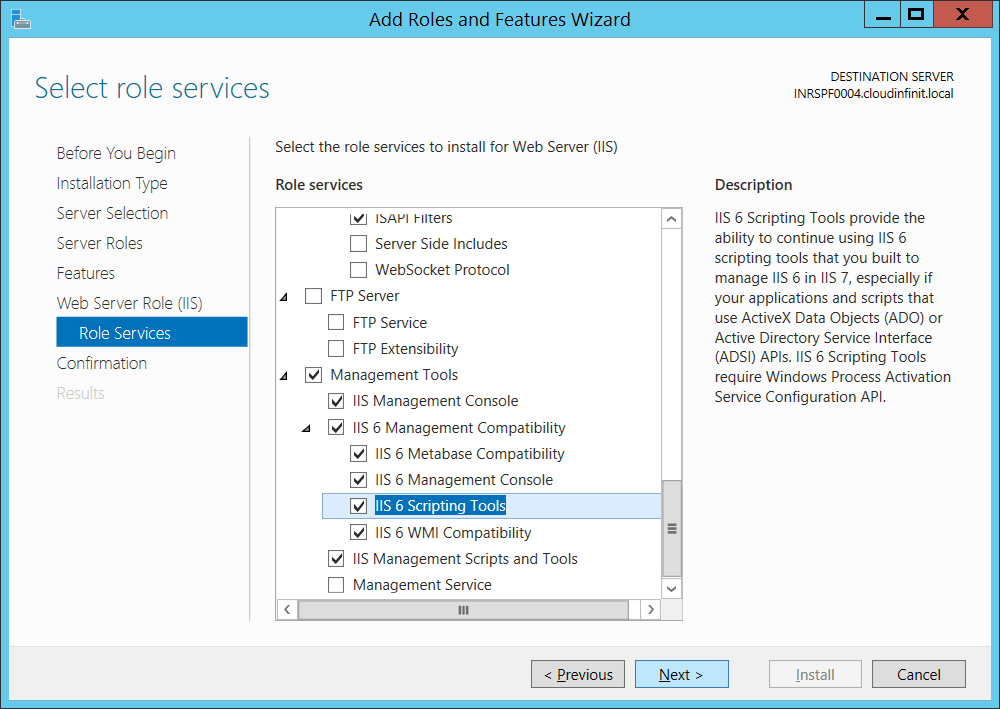
Task: Open the Confirmation wizard step
Action: pos(102,363)
